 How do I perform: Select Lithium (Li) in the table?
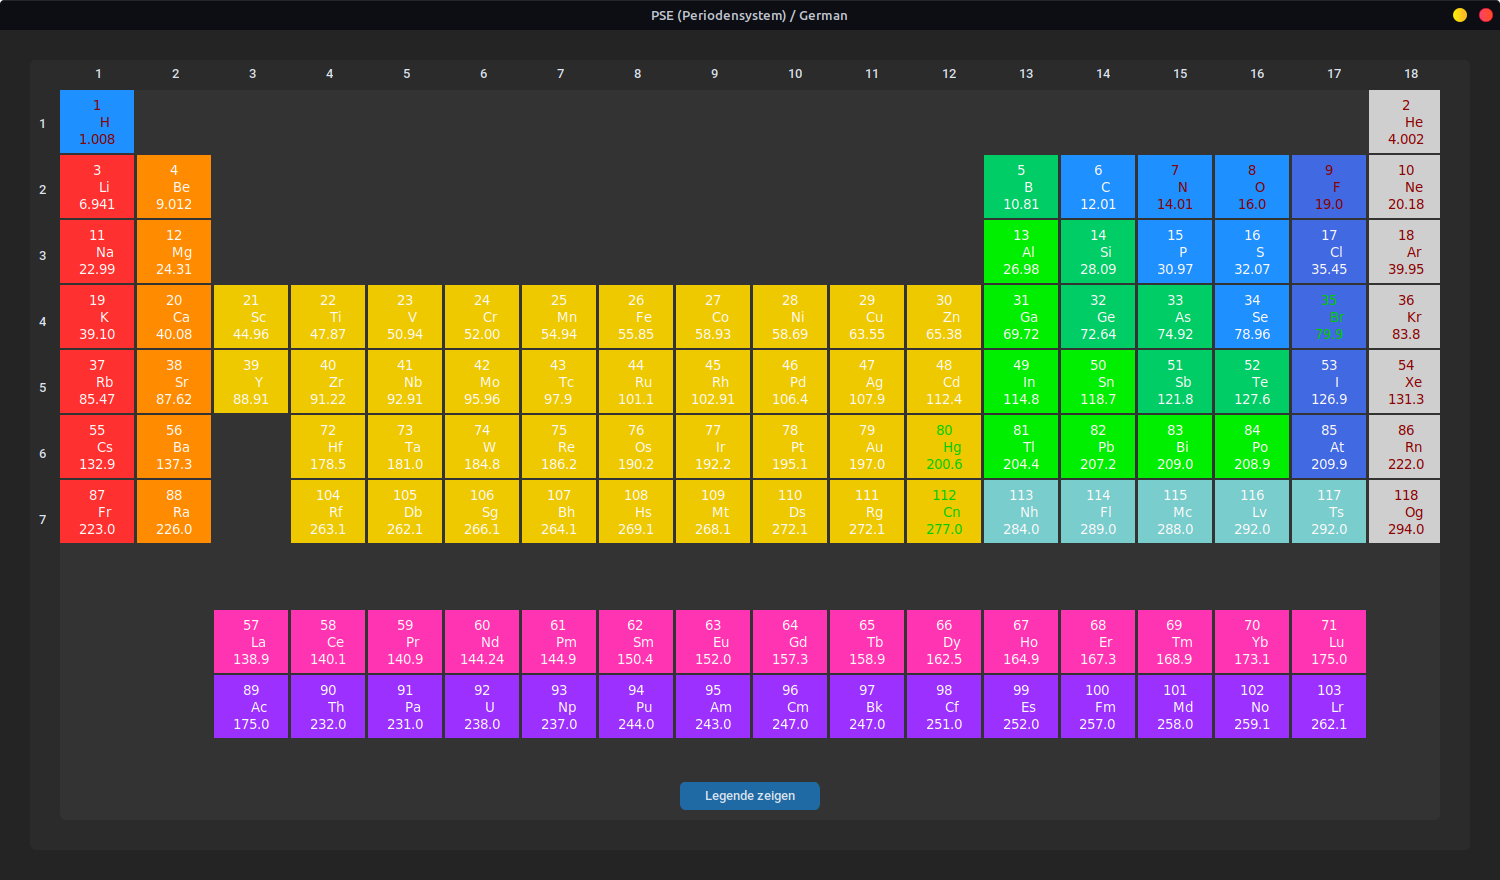(x=97, y=187)
